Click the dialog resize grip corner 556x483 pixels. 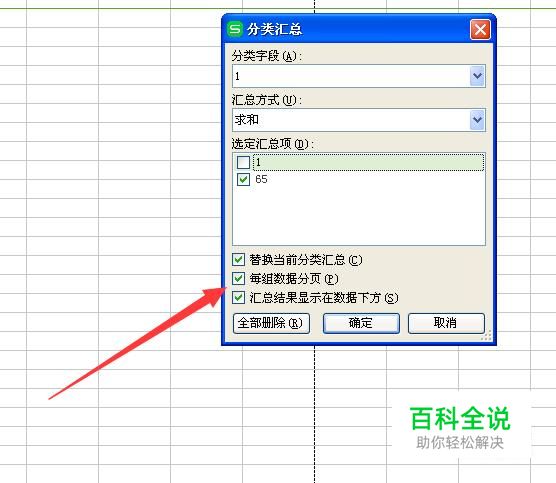pos(486,335)
